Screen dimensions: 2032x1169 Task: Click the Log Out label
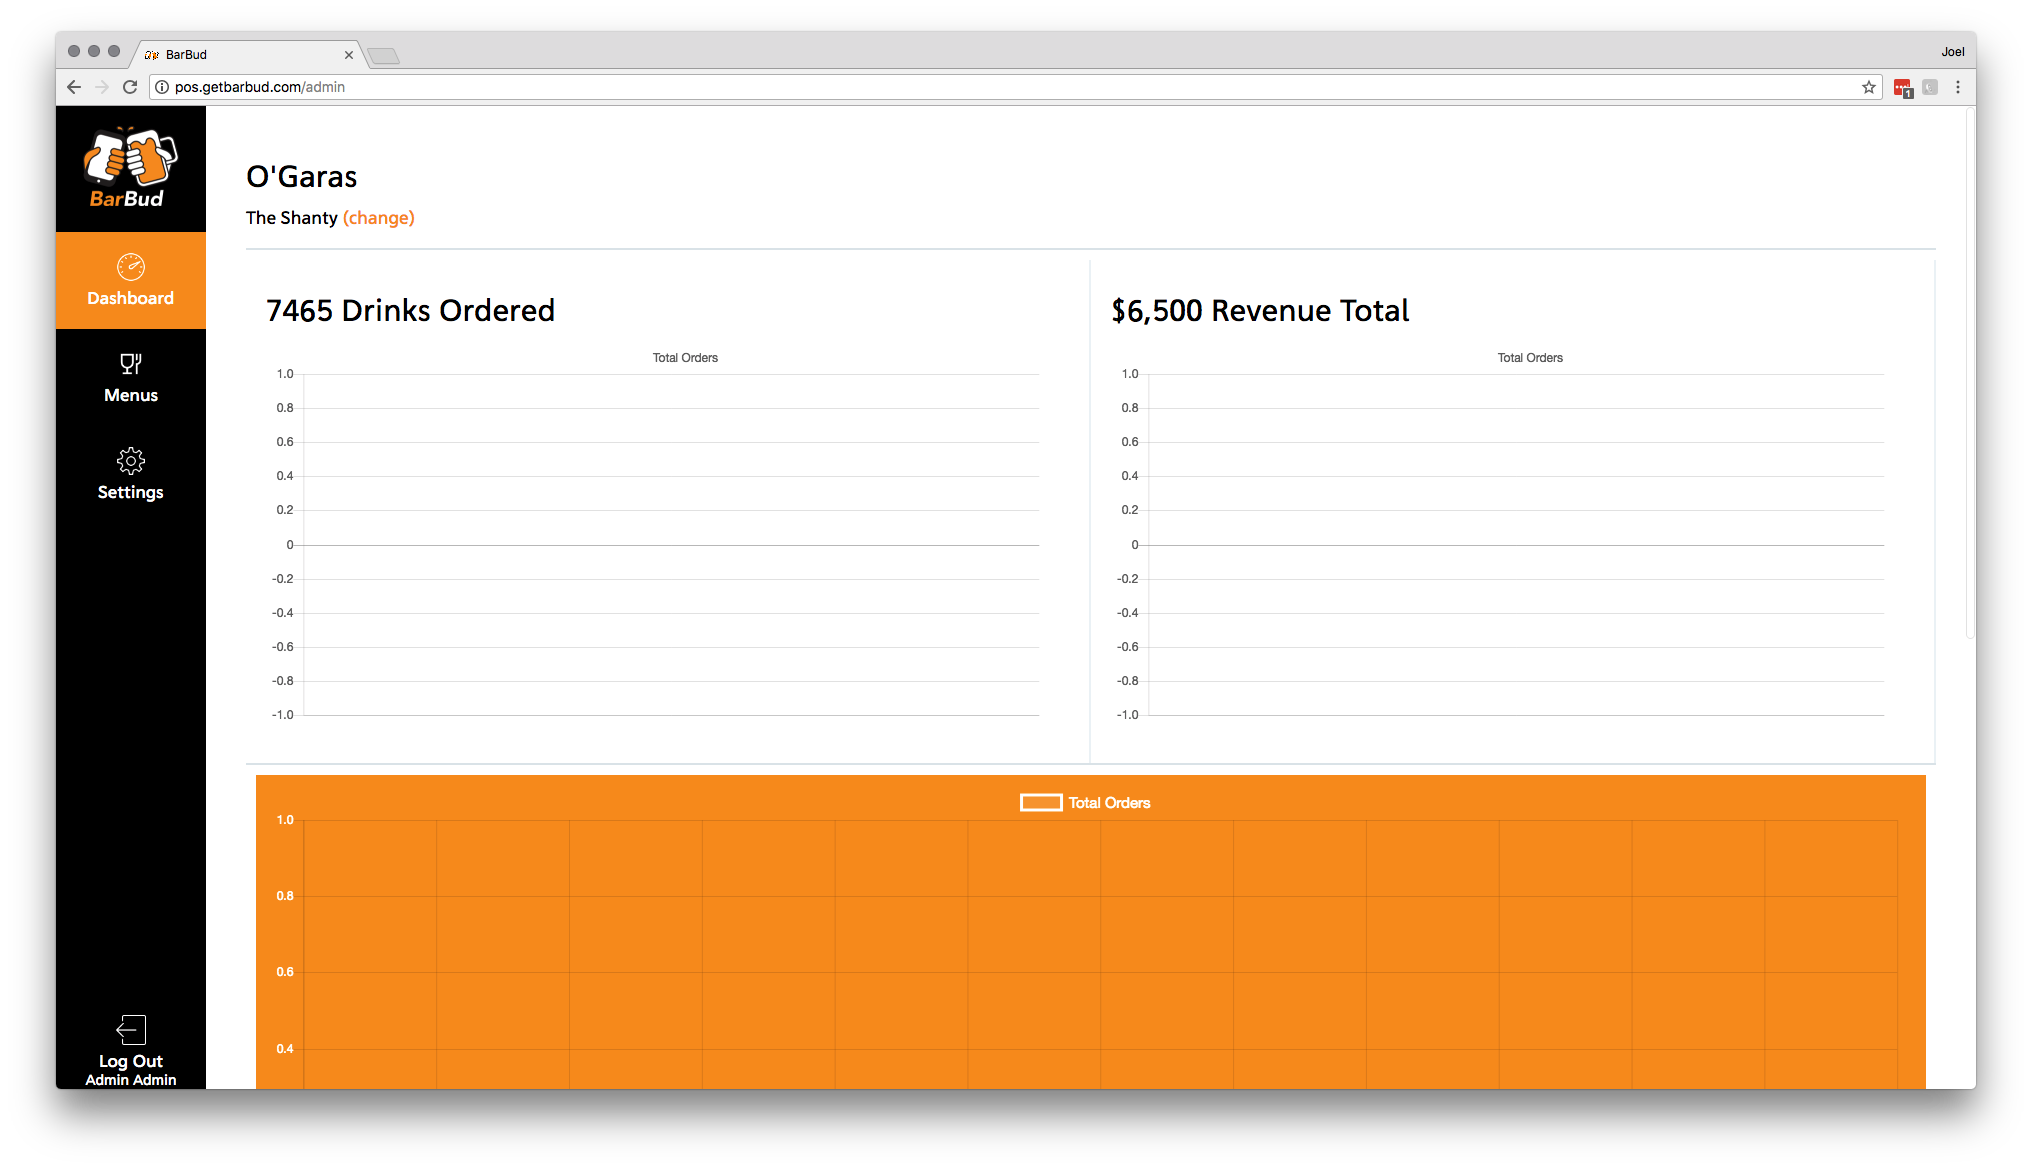(x=131, y=1061)
